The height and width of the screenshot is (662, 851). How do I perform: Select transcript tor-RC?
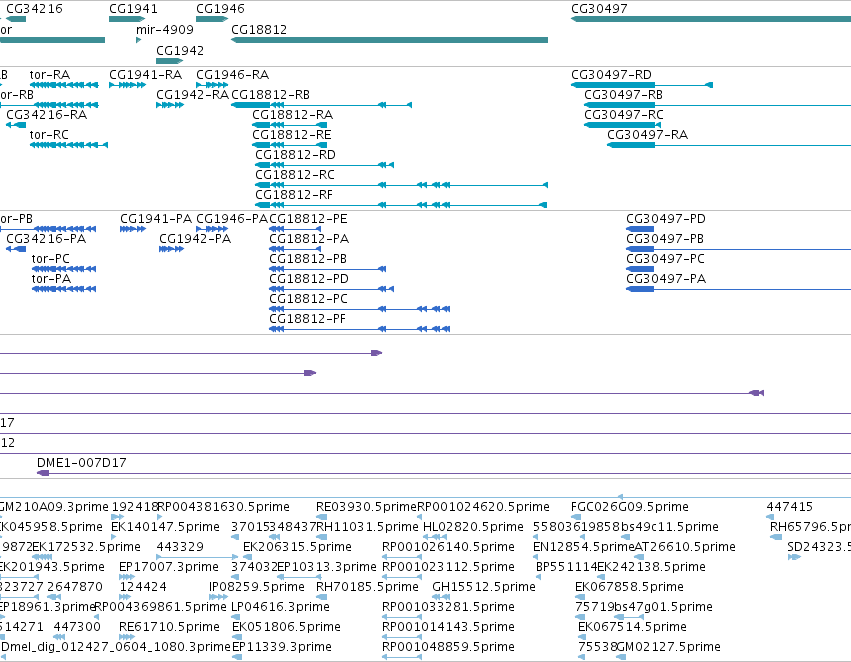[69, 145]
